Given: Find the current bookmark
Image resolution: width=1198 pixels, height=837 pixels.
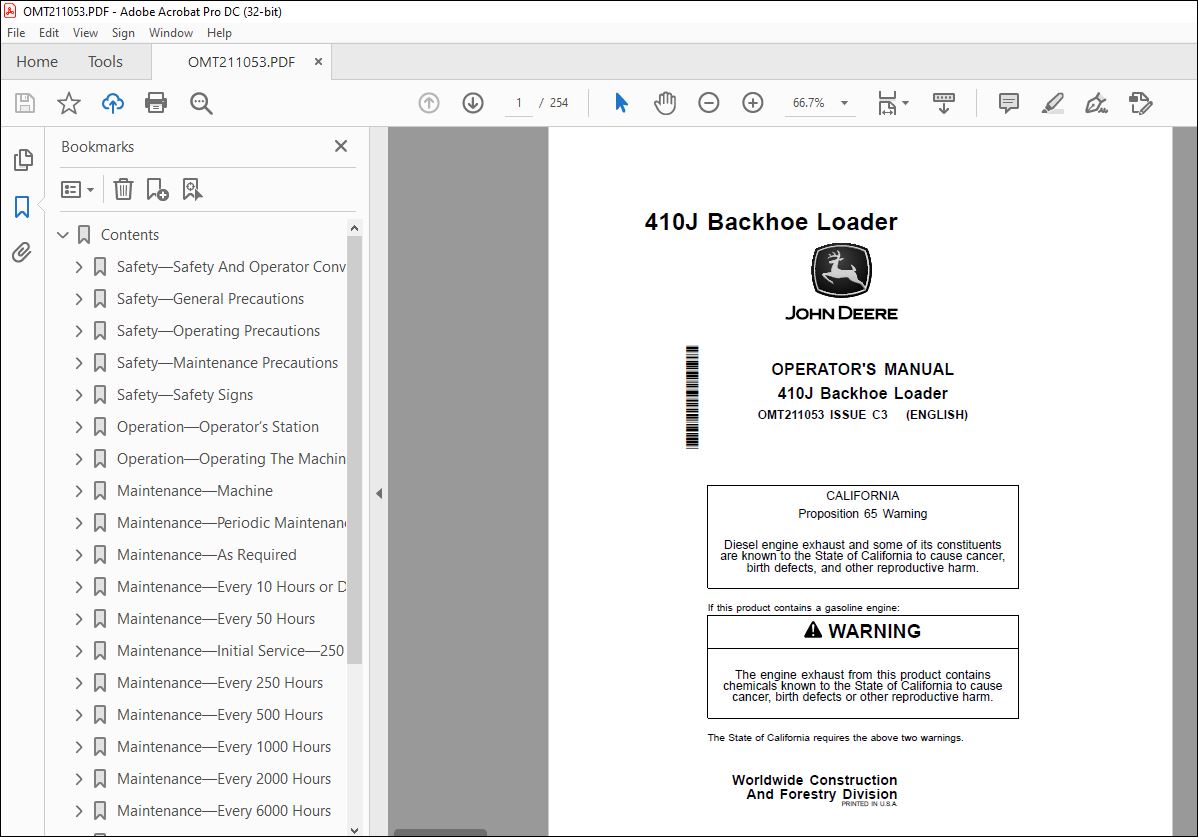Looking at the screenshot, I should pyautogui.click(x=192, y=189).
